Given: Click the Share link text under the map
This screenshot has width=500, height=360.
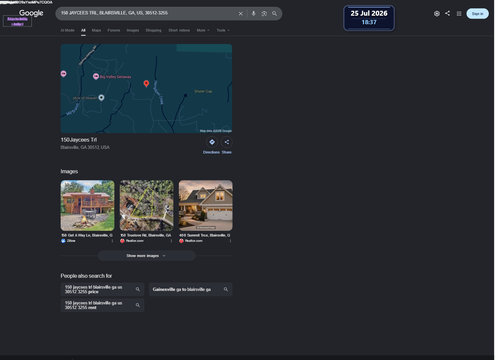Looking at the screenshot, I should tap(227, 152).
